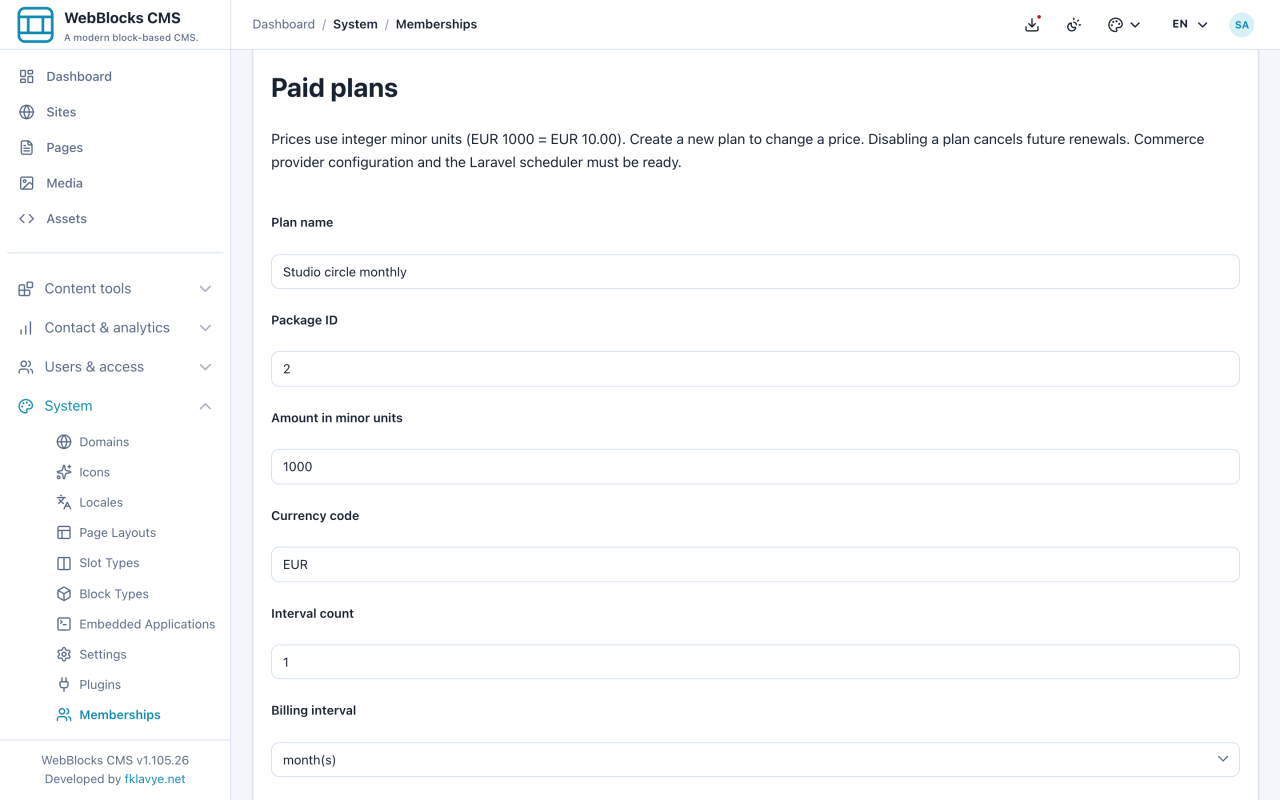Screen dimensions: 1280x800
Task: Open the palette theme picker
Action: (x=1124, y=25)
